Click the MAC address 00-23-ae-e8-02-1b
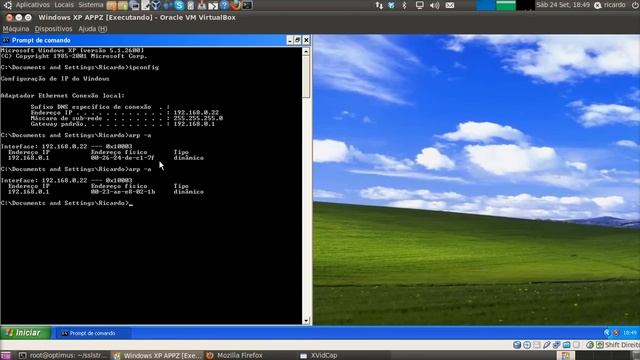640x360 pixels. [123, 191]
